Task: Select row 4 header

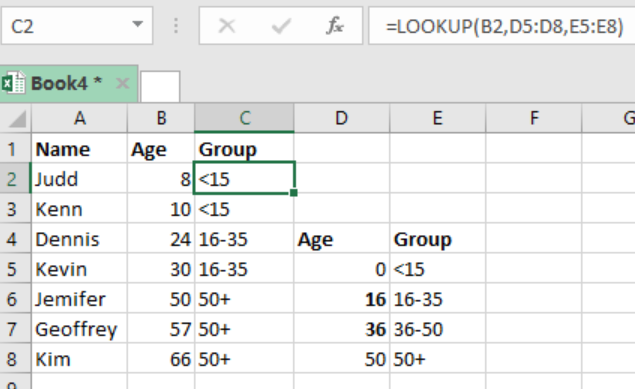Action: [15, 239]
